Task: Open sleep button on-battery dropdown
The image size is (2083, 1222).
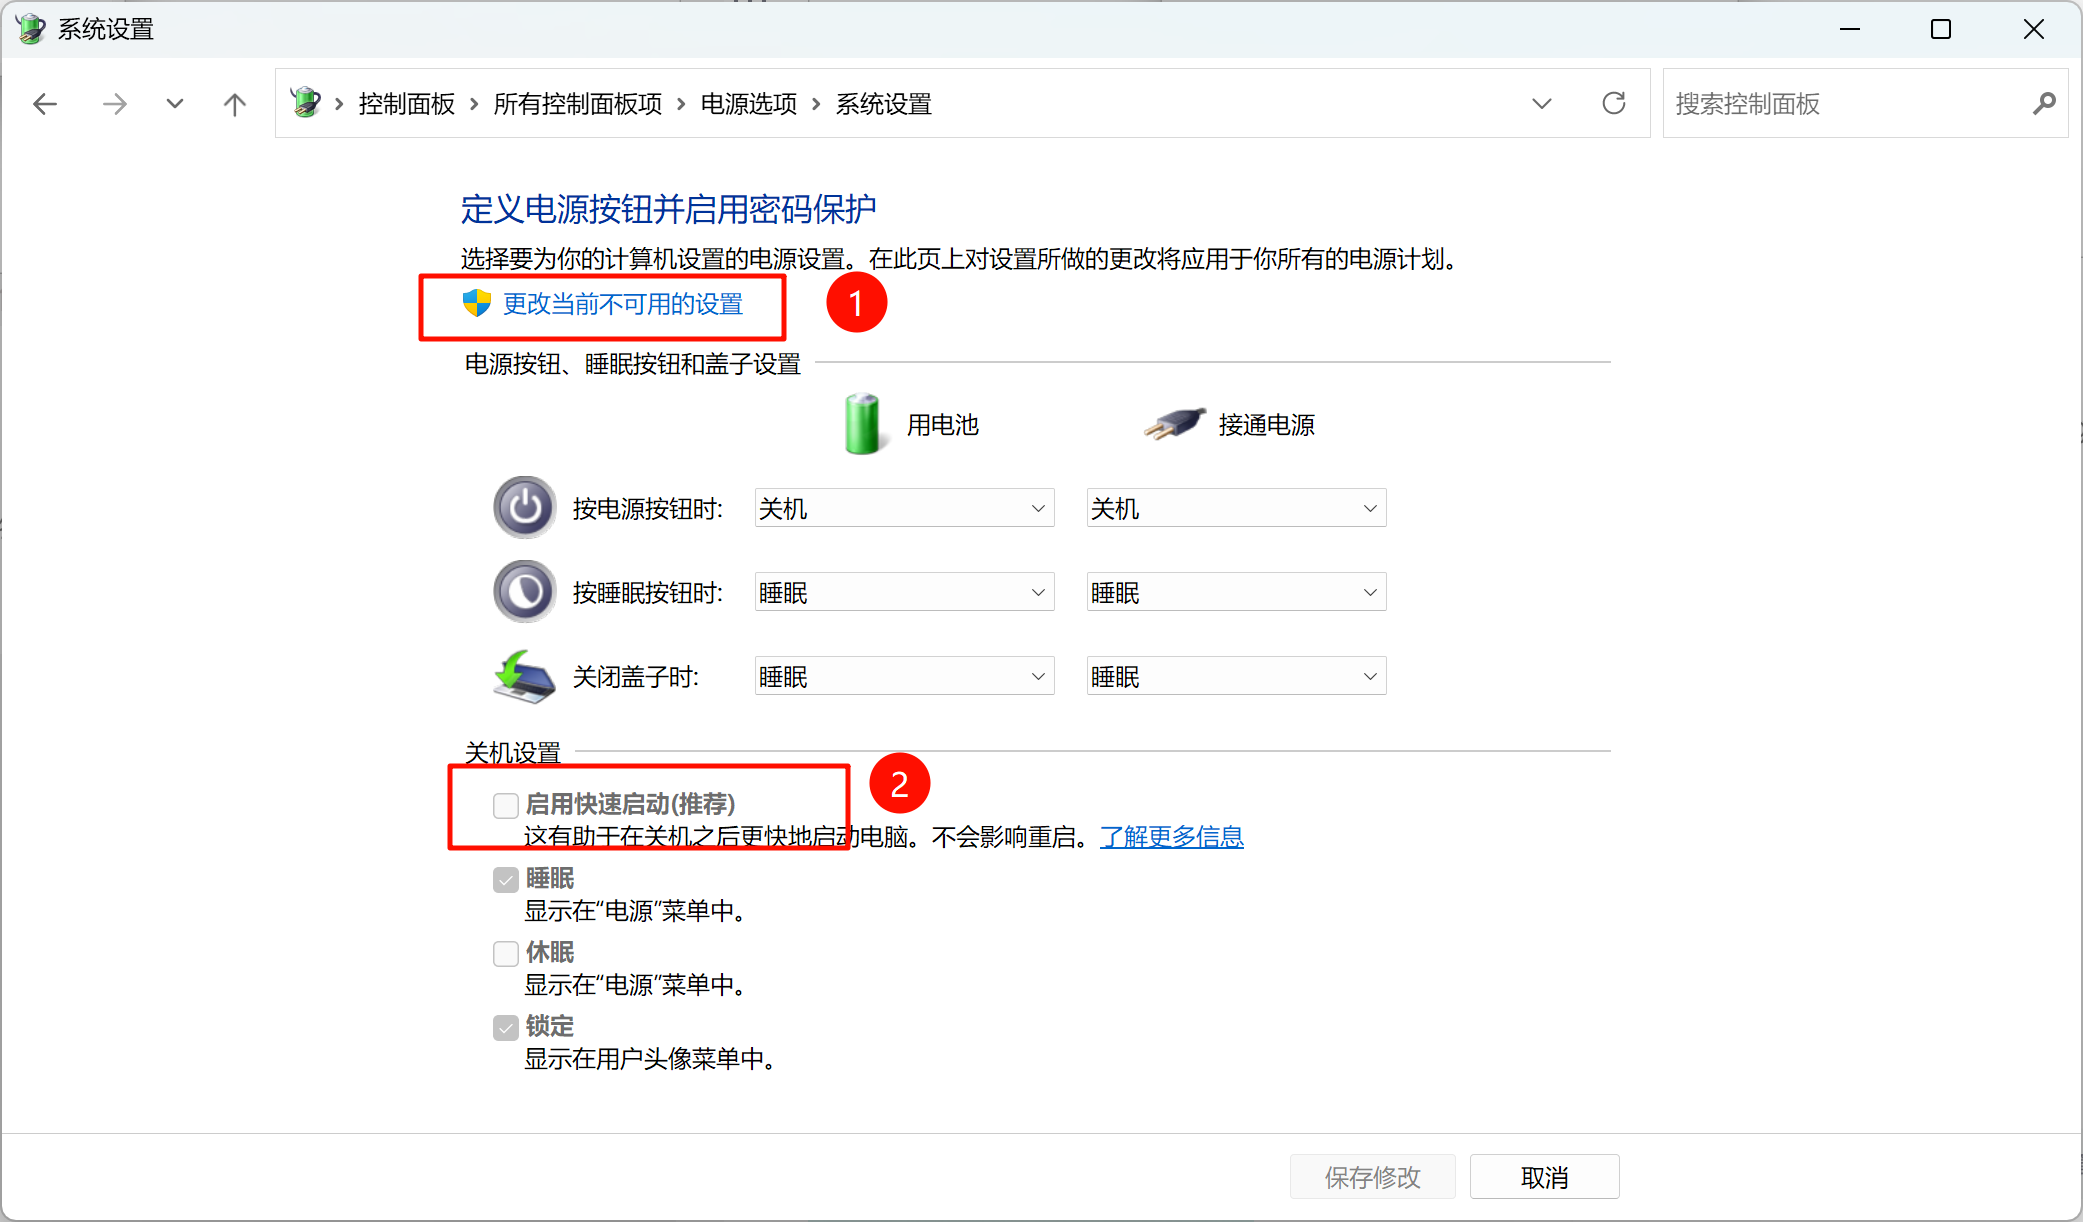Action: 904,592
